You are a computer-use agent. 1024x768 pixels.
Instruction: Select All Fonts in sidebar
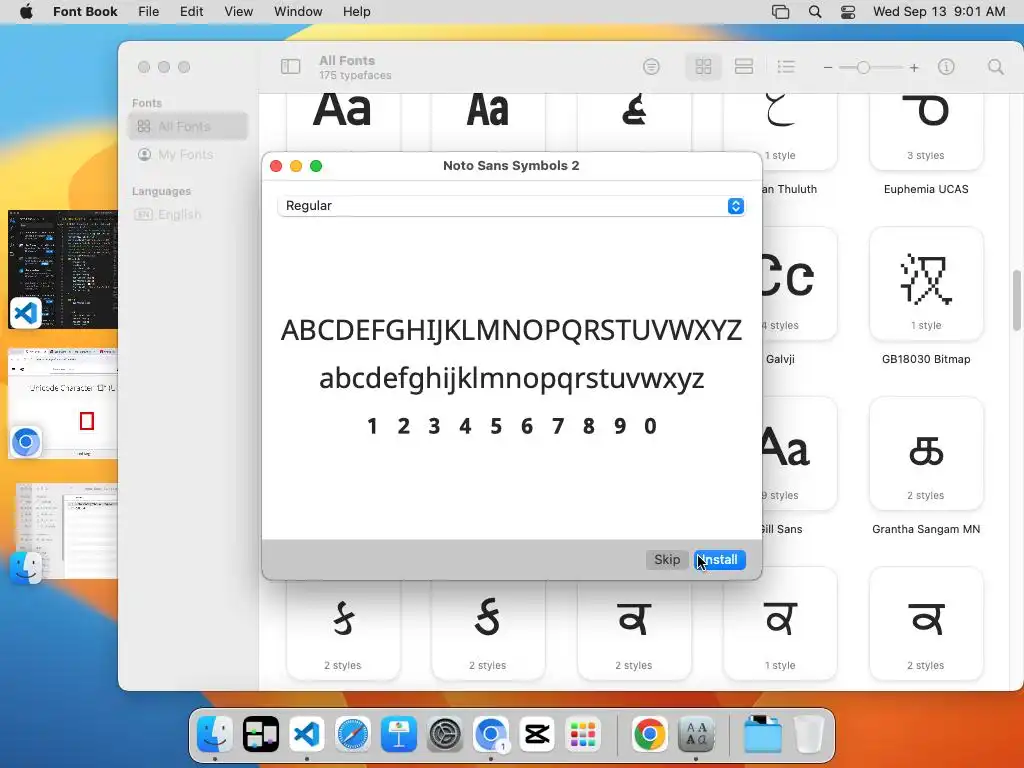pyautogui.click(x=188, y=126)
